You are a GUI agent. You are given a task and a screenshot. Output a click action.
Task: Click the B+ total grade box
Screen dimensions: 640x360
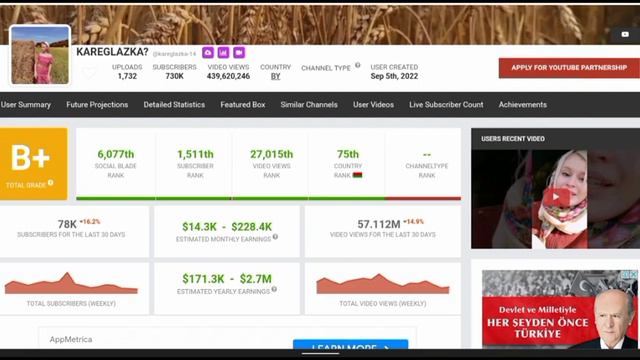click(x=34, y=164)
